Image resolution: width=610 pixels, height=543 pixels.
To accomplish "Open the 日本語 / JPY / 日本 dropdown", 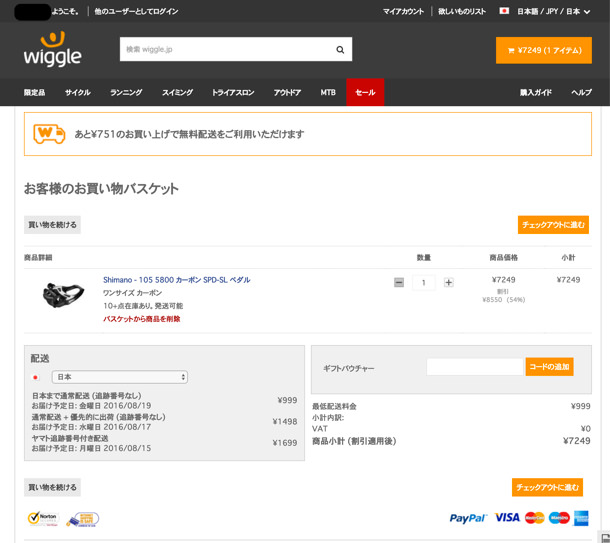I will tap(553, 11).
